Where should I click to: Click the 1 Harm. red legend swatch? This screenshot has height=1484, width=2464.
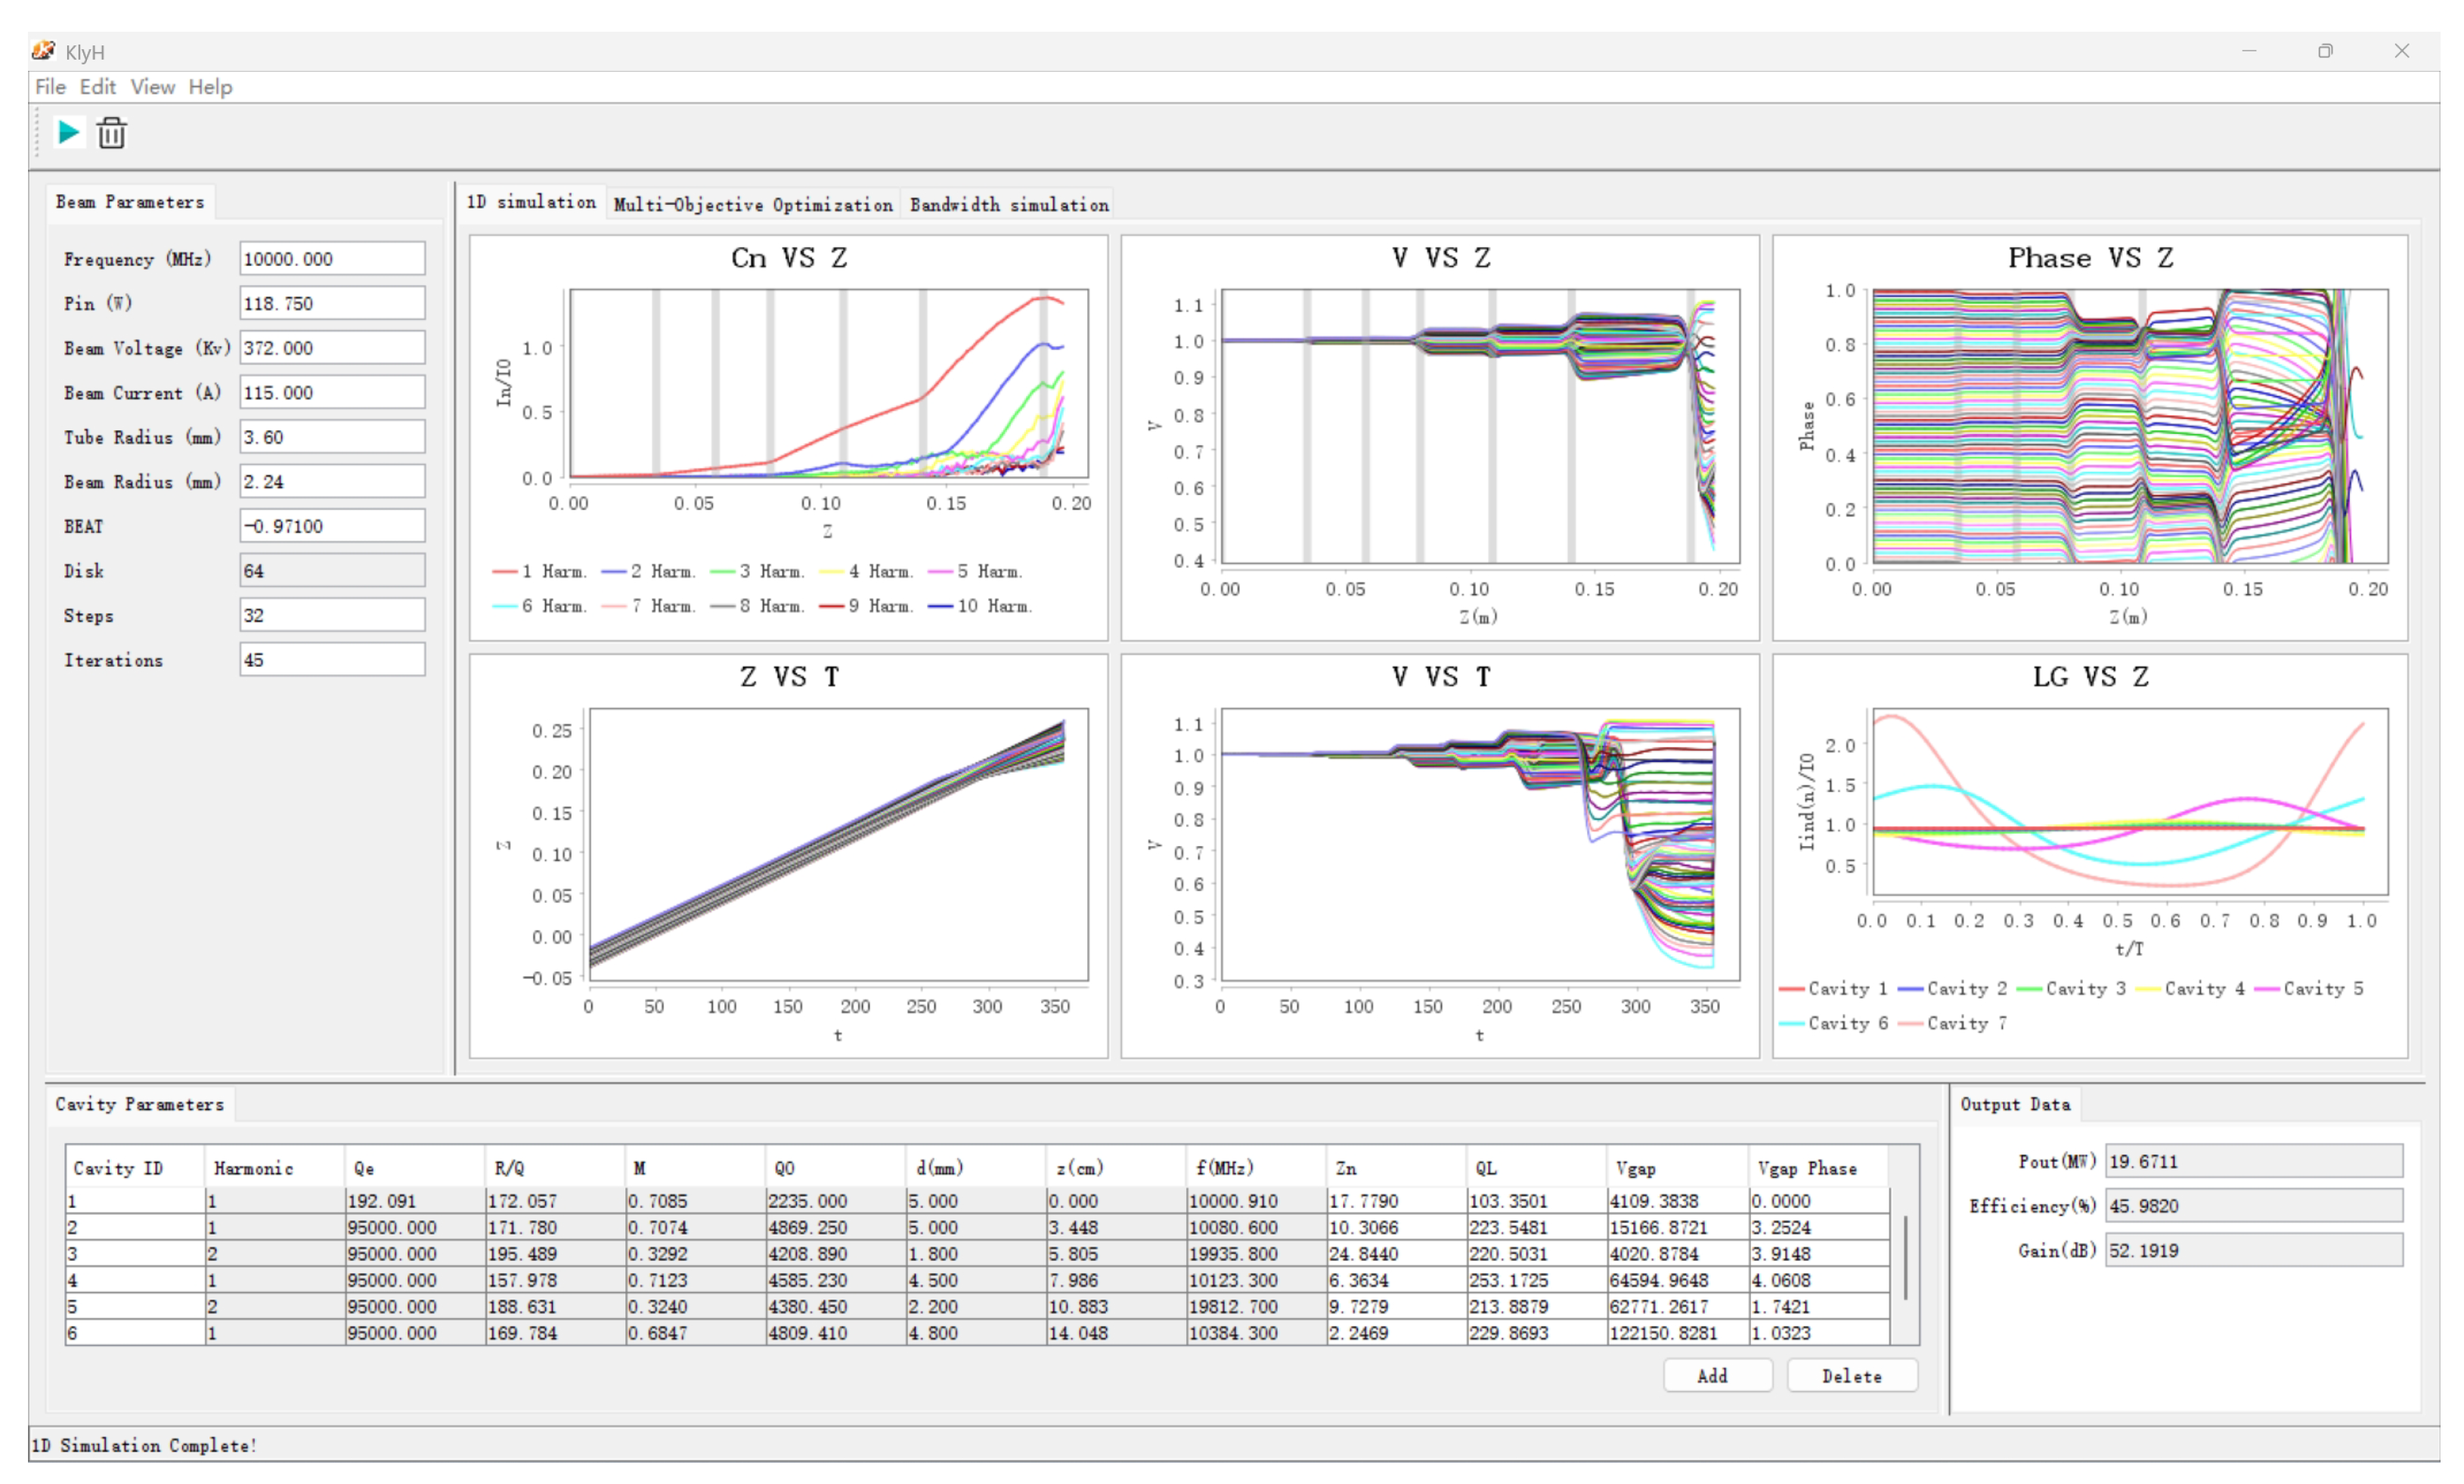pyautogui.click(x=504, y=572)
